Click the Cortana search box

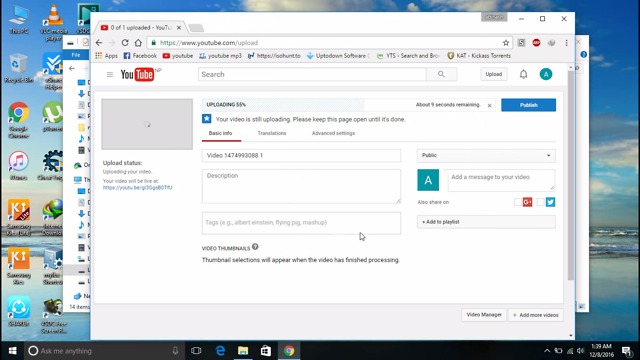coord(104,351)
